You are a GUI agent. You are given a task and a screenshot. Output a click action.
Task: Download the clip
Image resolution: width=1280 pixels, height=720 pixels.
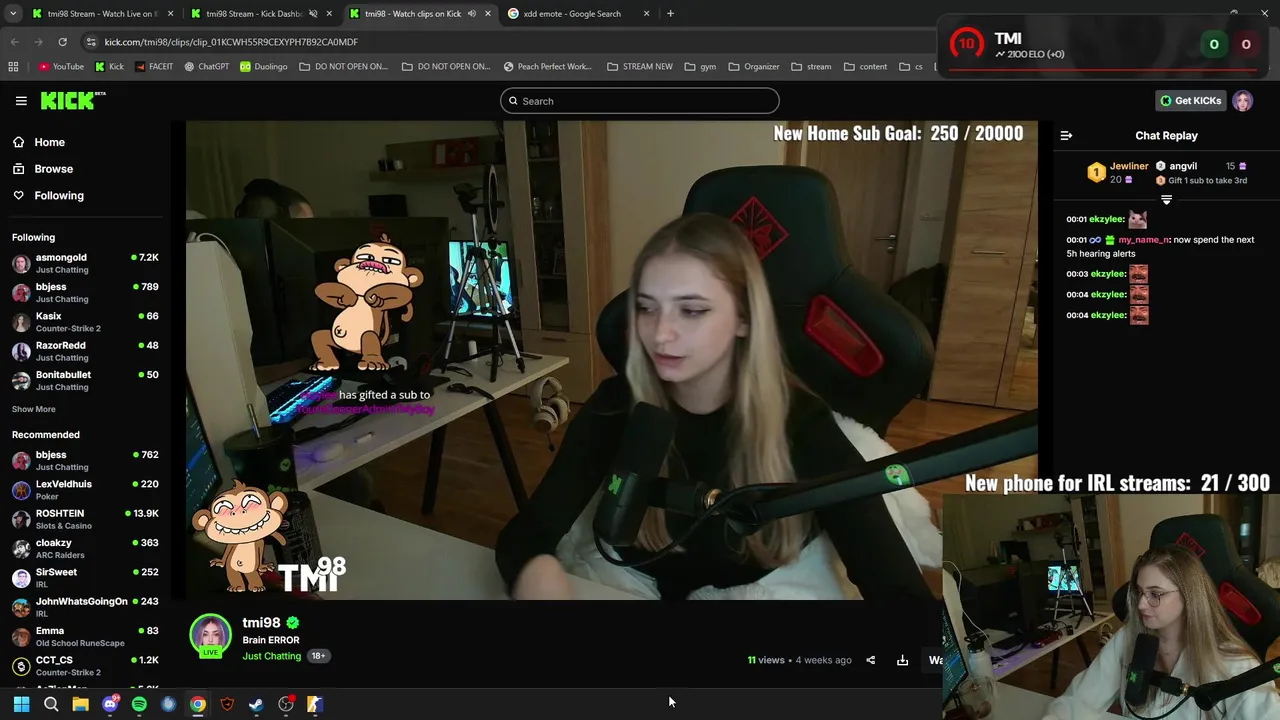(902, 660)
